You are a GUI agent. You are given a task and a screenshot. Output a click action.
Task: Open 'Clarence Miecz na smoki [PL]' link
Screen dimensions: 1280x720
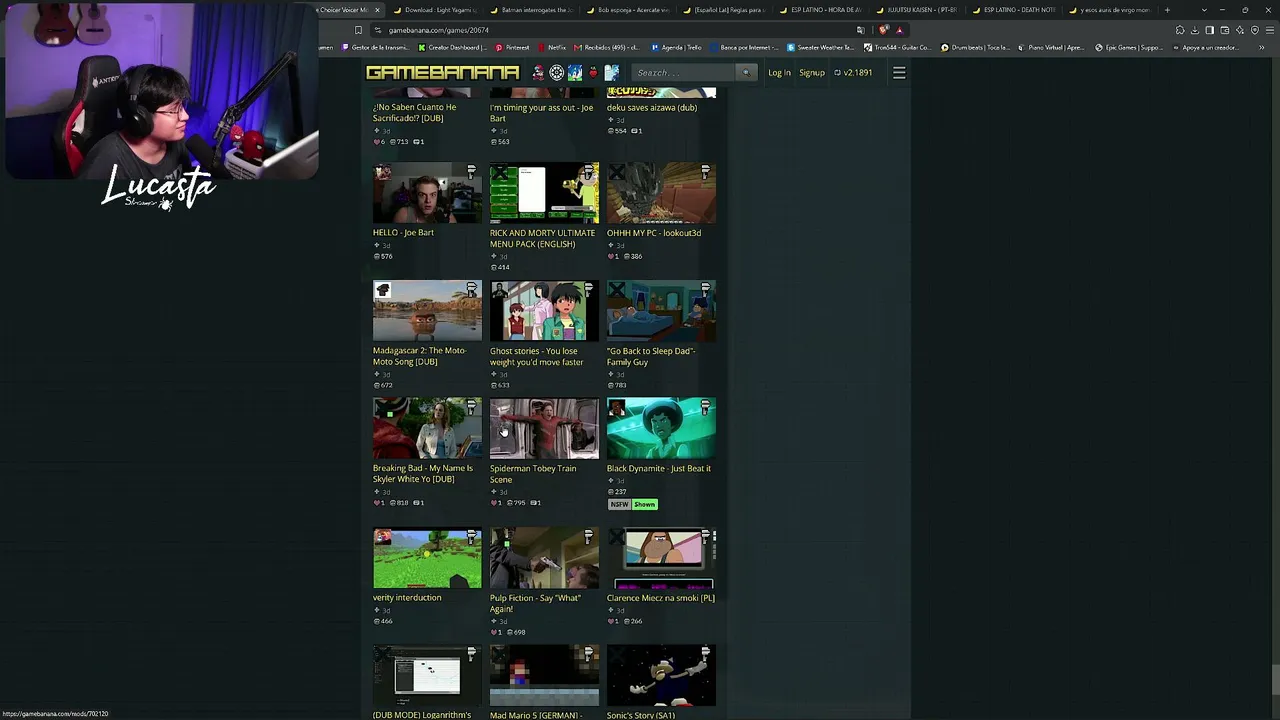[x=661, y=598]
